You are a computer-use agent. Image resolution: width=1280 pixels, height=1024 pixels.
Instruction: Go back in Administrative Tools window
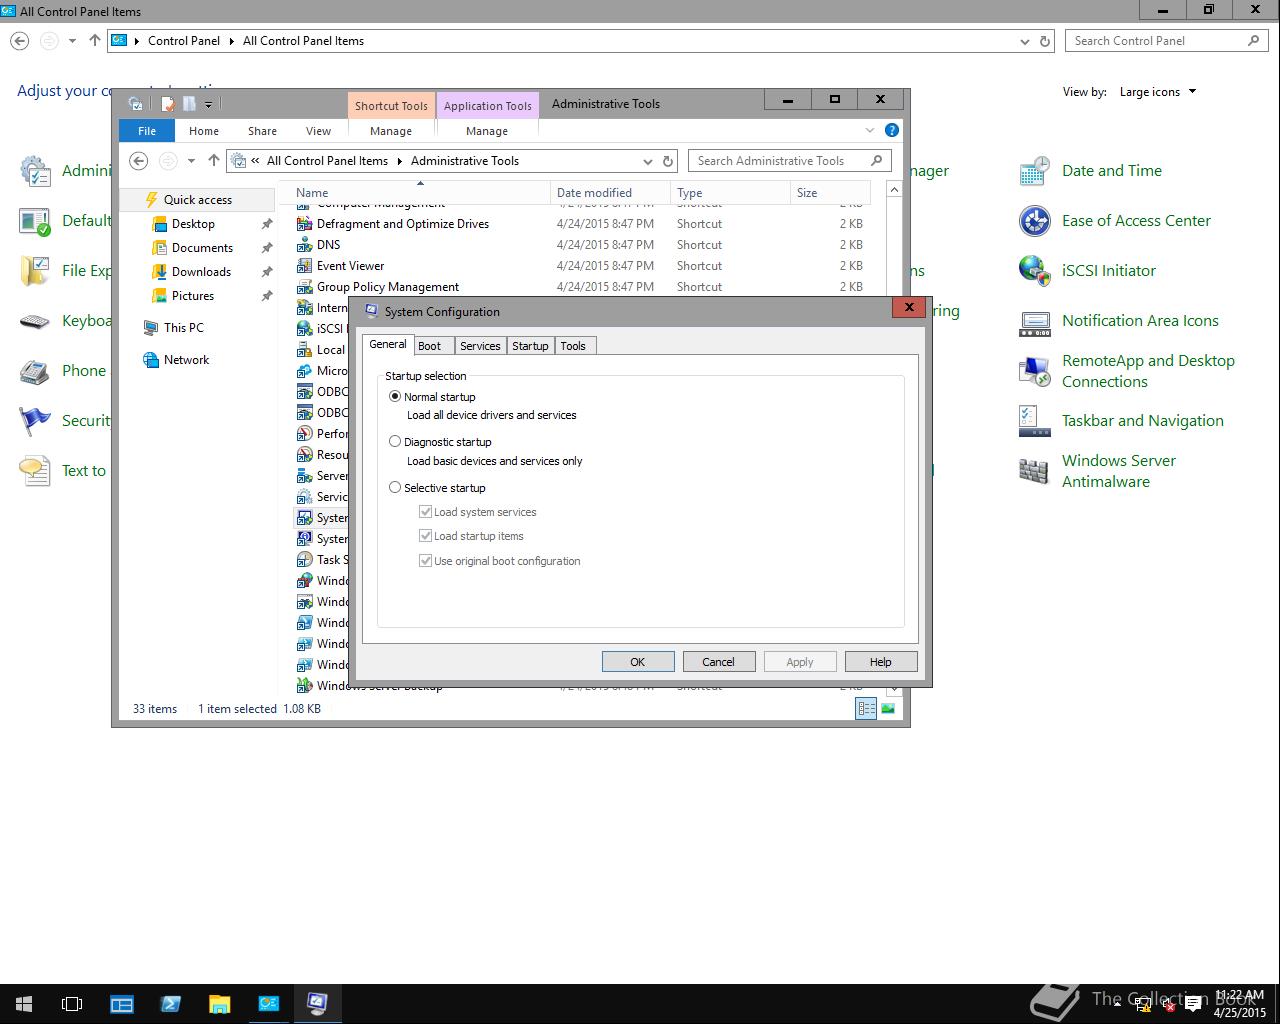click(x=139, y=161)
